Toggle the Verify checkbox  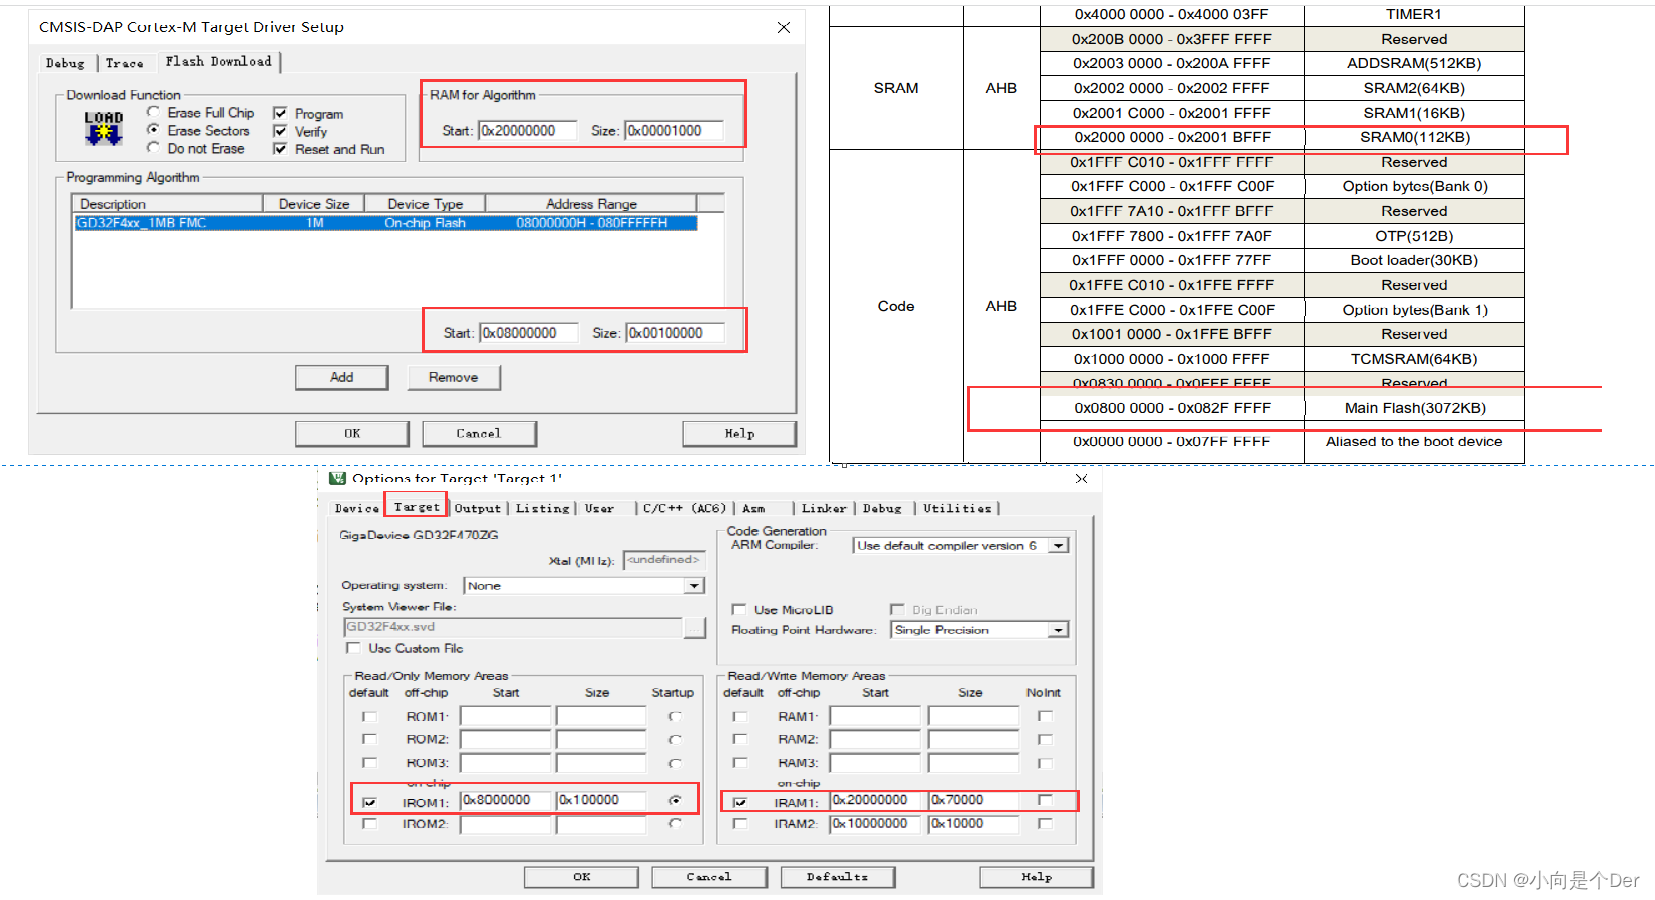point(280,131)
